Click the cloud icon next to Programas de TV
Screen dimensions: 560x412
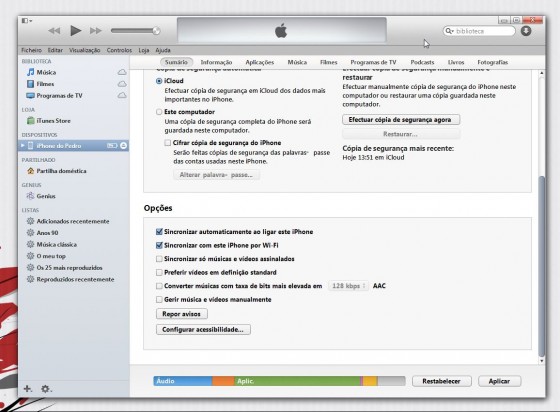tap(122, 95)
